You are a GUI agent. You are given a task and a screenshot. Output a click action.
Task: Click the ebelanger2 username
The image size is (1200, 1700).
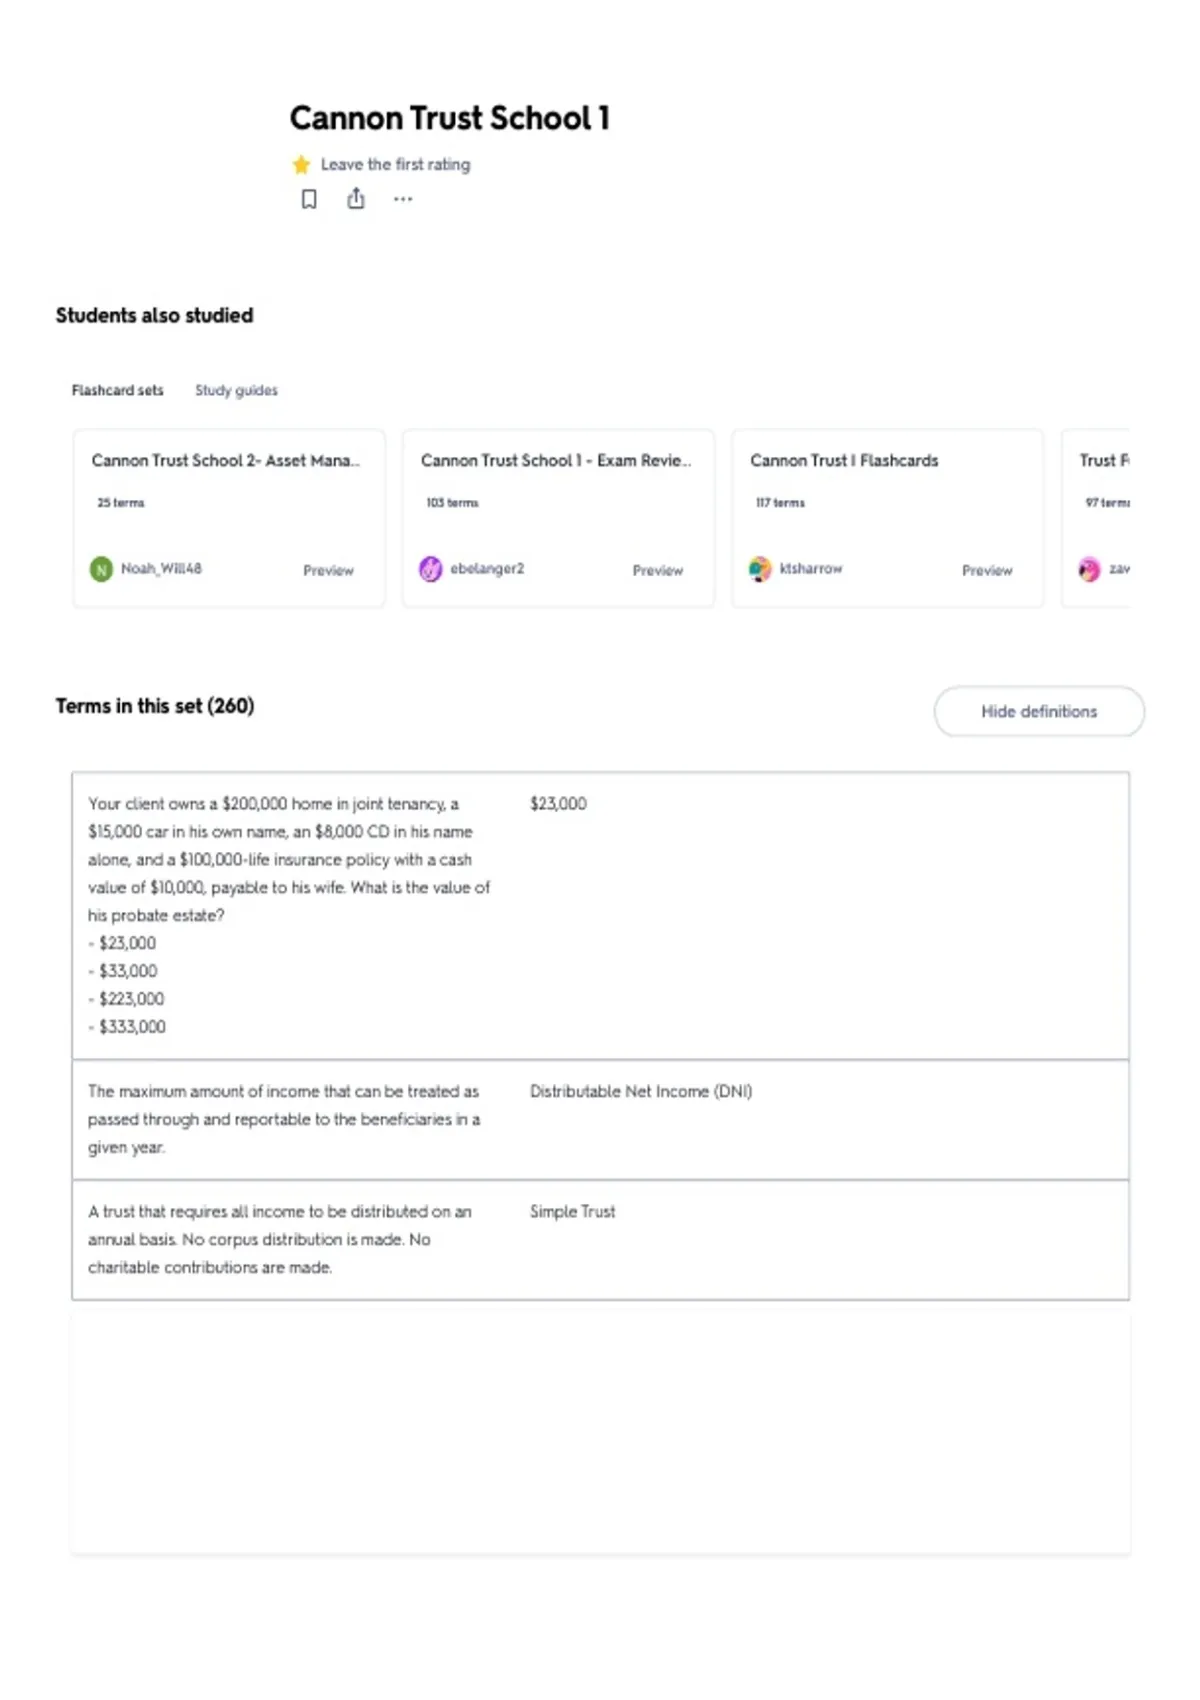(x=487, y=568)
